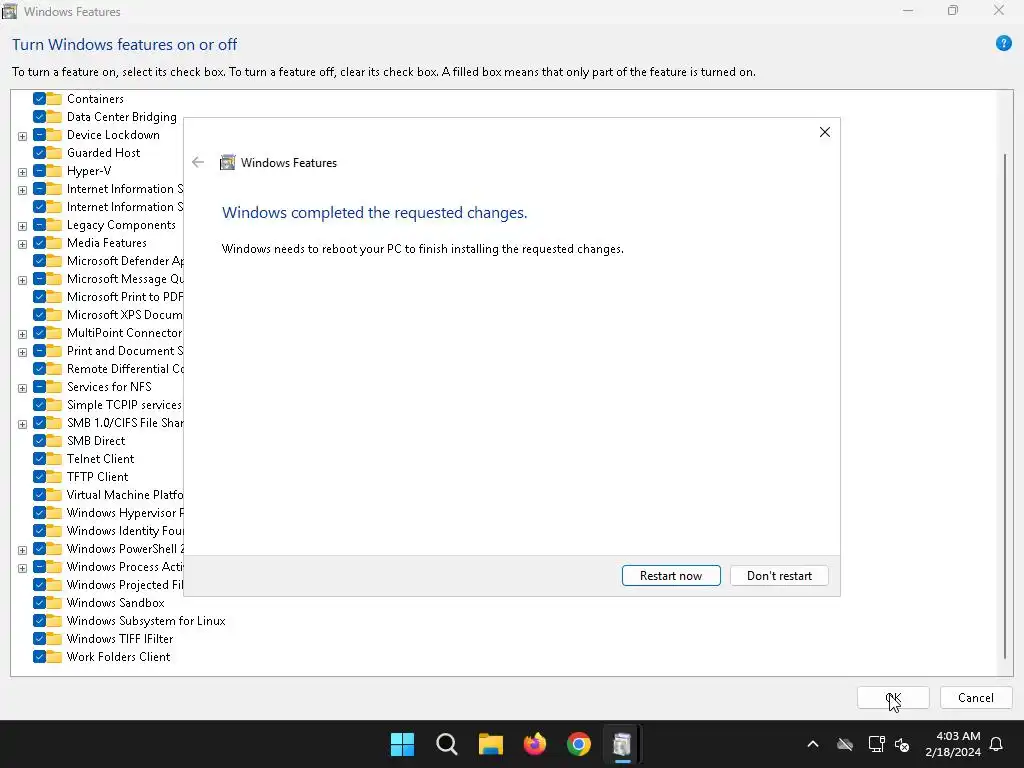Open File Explorer from the taskbar
The image size is (1024, 768).
pyautogui.click(x=490, y=744)
